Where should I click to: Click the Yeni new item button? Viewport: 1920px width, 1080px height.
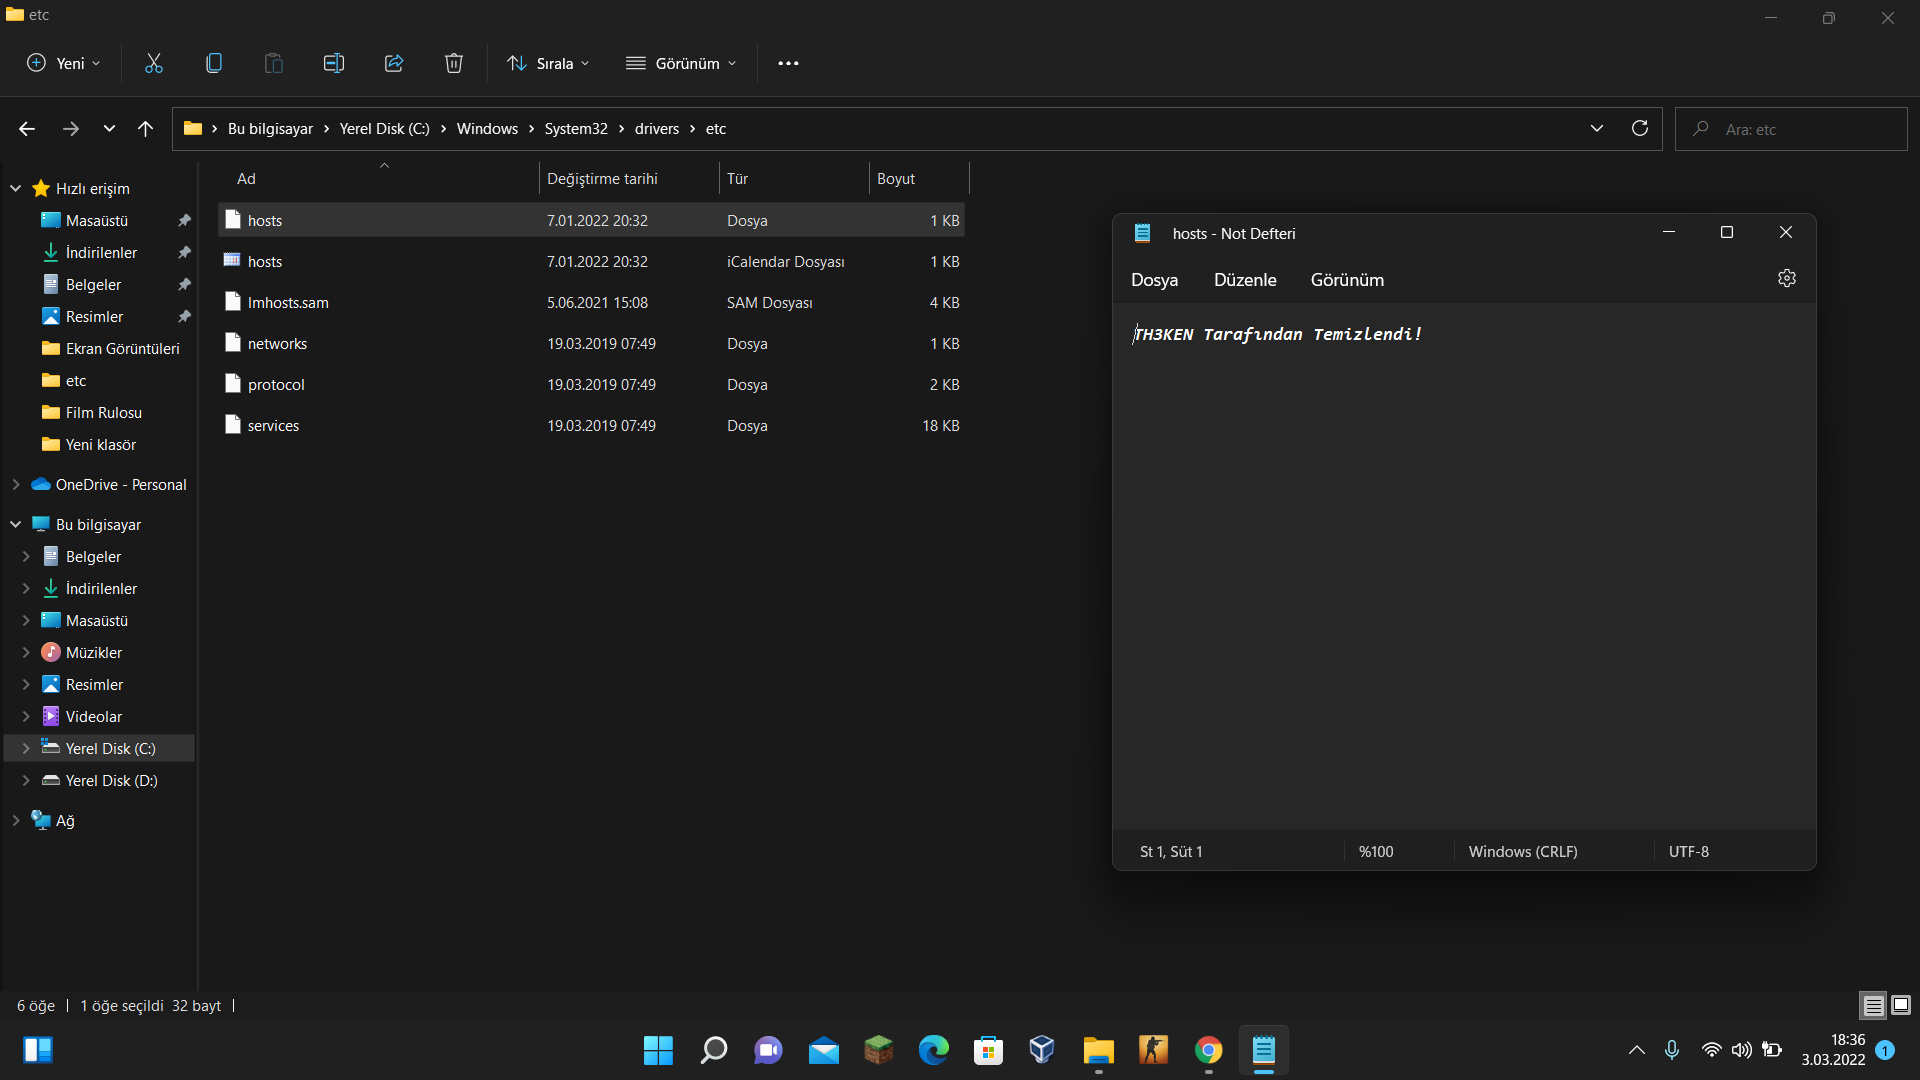pyautogui.click(x=63, y=63)
